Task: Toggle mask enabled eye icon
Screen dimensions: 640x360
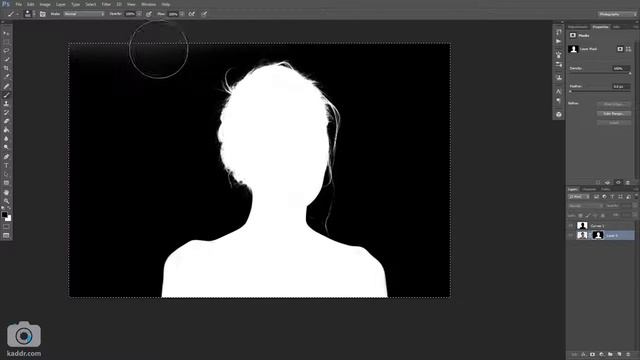Action: 618,182
